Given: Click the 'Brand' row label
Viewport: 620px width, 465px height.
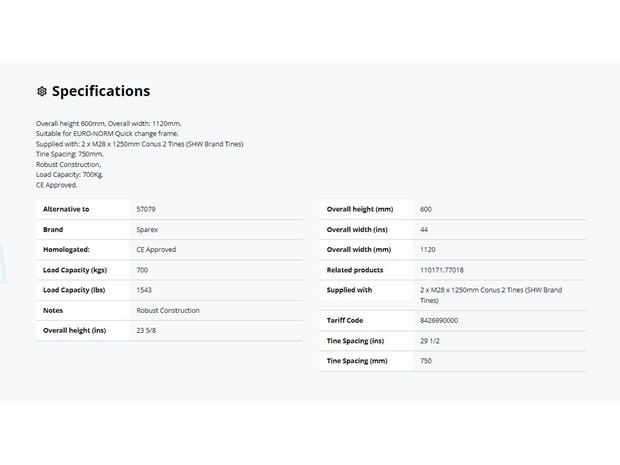Looking at the screenshot, I should pos(53,229).
